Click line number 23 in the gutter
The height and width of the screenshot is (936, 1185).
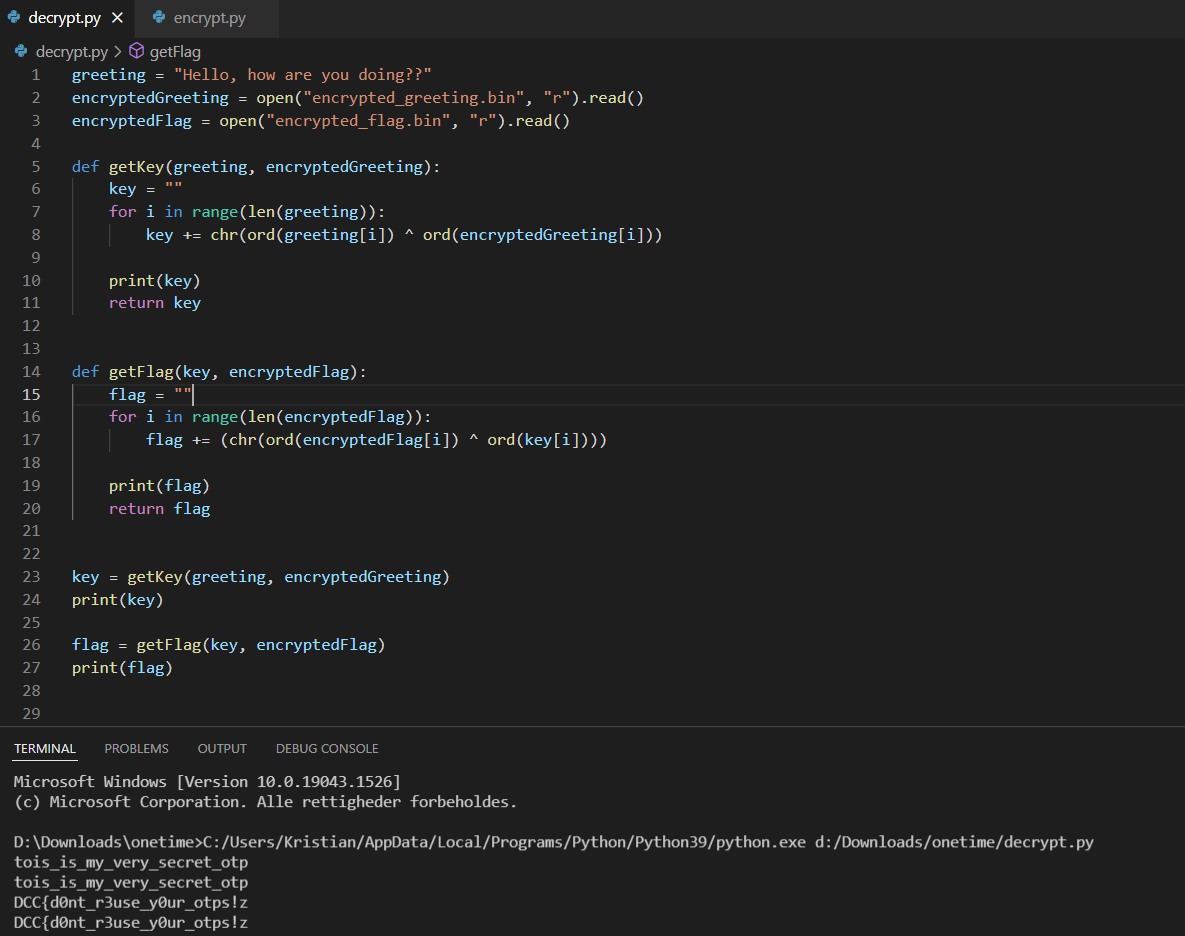point(31,576)
